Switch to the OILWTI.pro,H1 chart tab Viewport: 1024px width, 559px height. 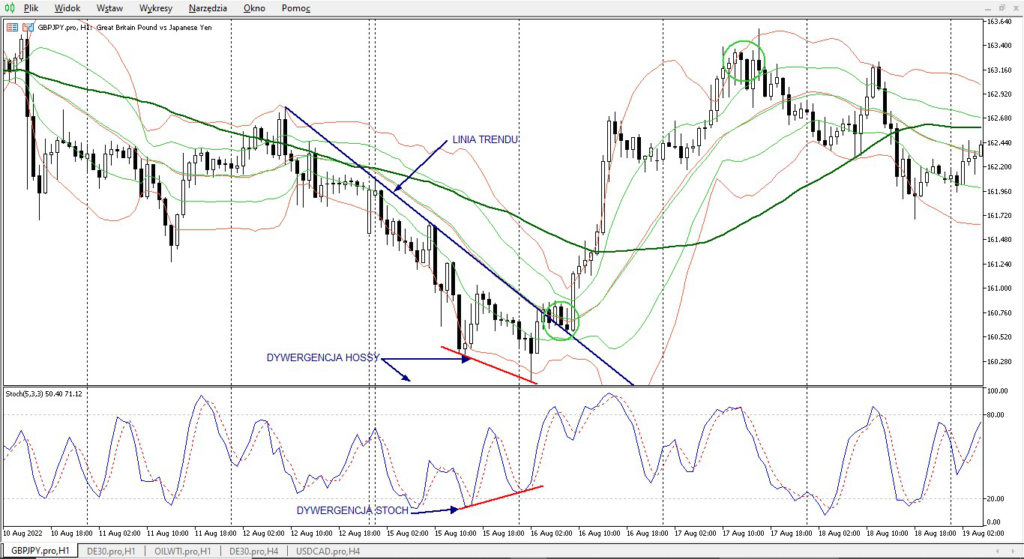(183, 551)
